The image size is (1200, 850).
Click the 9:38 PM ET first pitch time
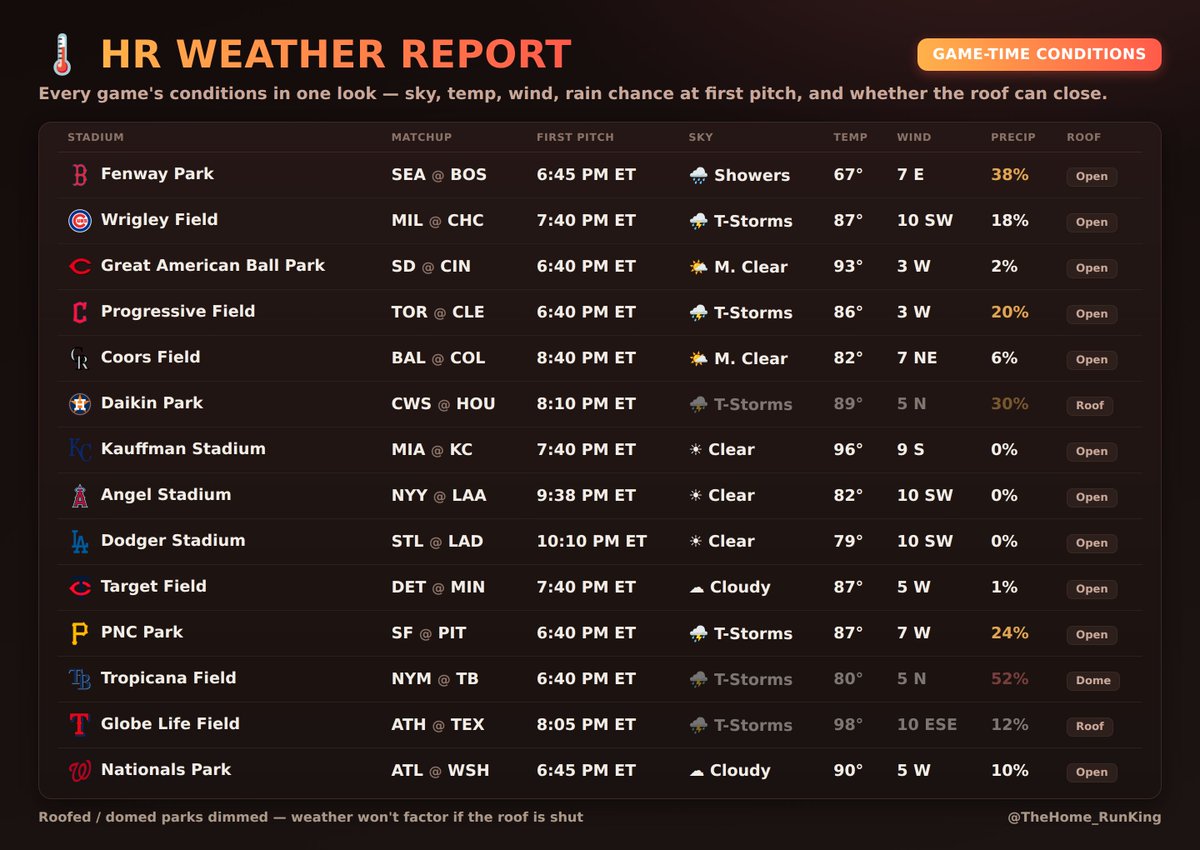[x=586, y=496]
